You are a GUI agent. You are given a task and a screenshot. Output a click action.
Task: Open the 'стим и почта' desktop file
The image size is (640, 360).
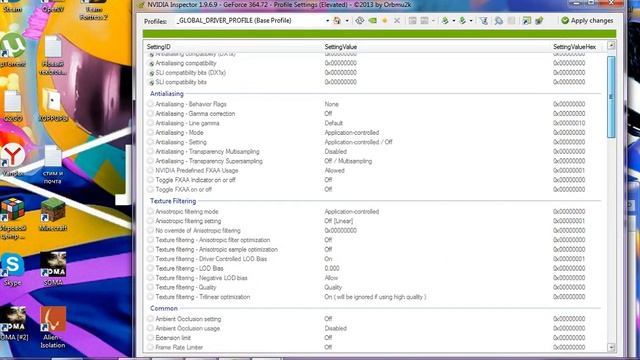[53, 164]
